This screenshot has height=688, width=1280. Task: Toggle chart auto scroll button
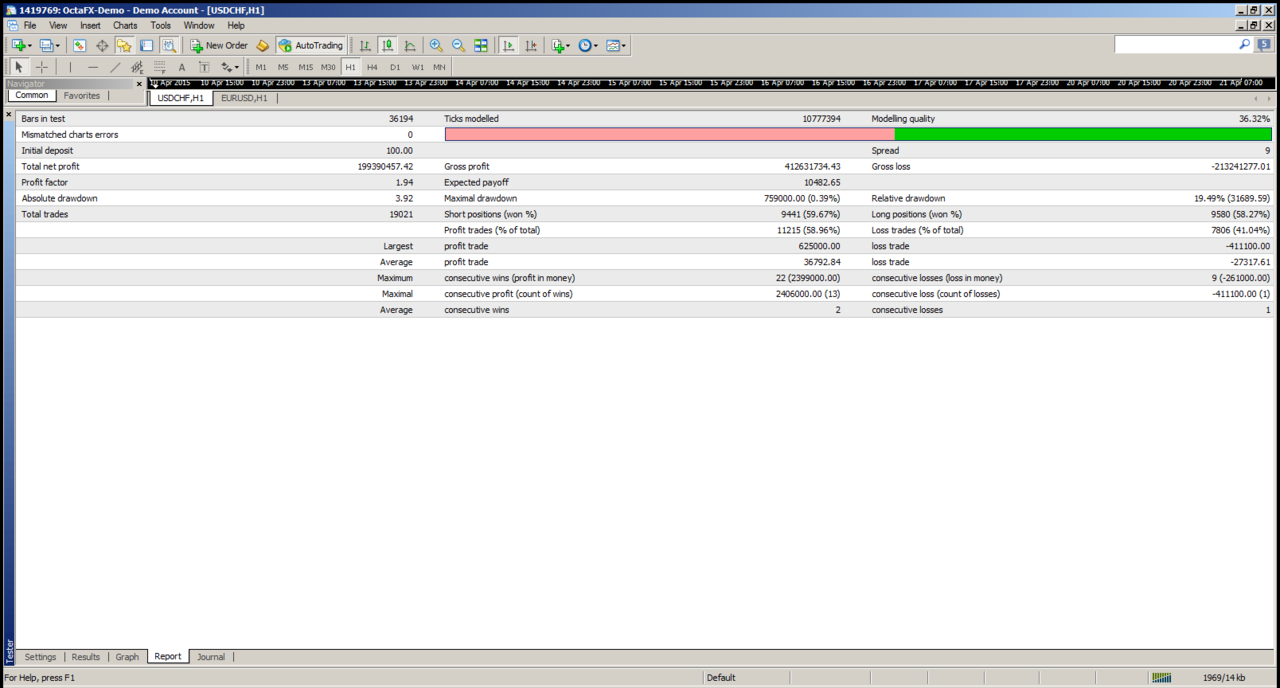[x=509, y=45]
